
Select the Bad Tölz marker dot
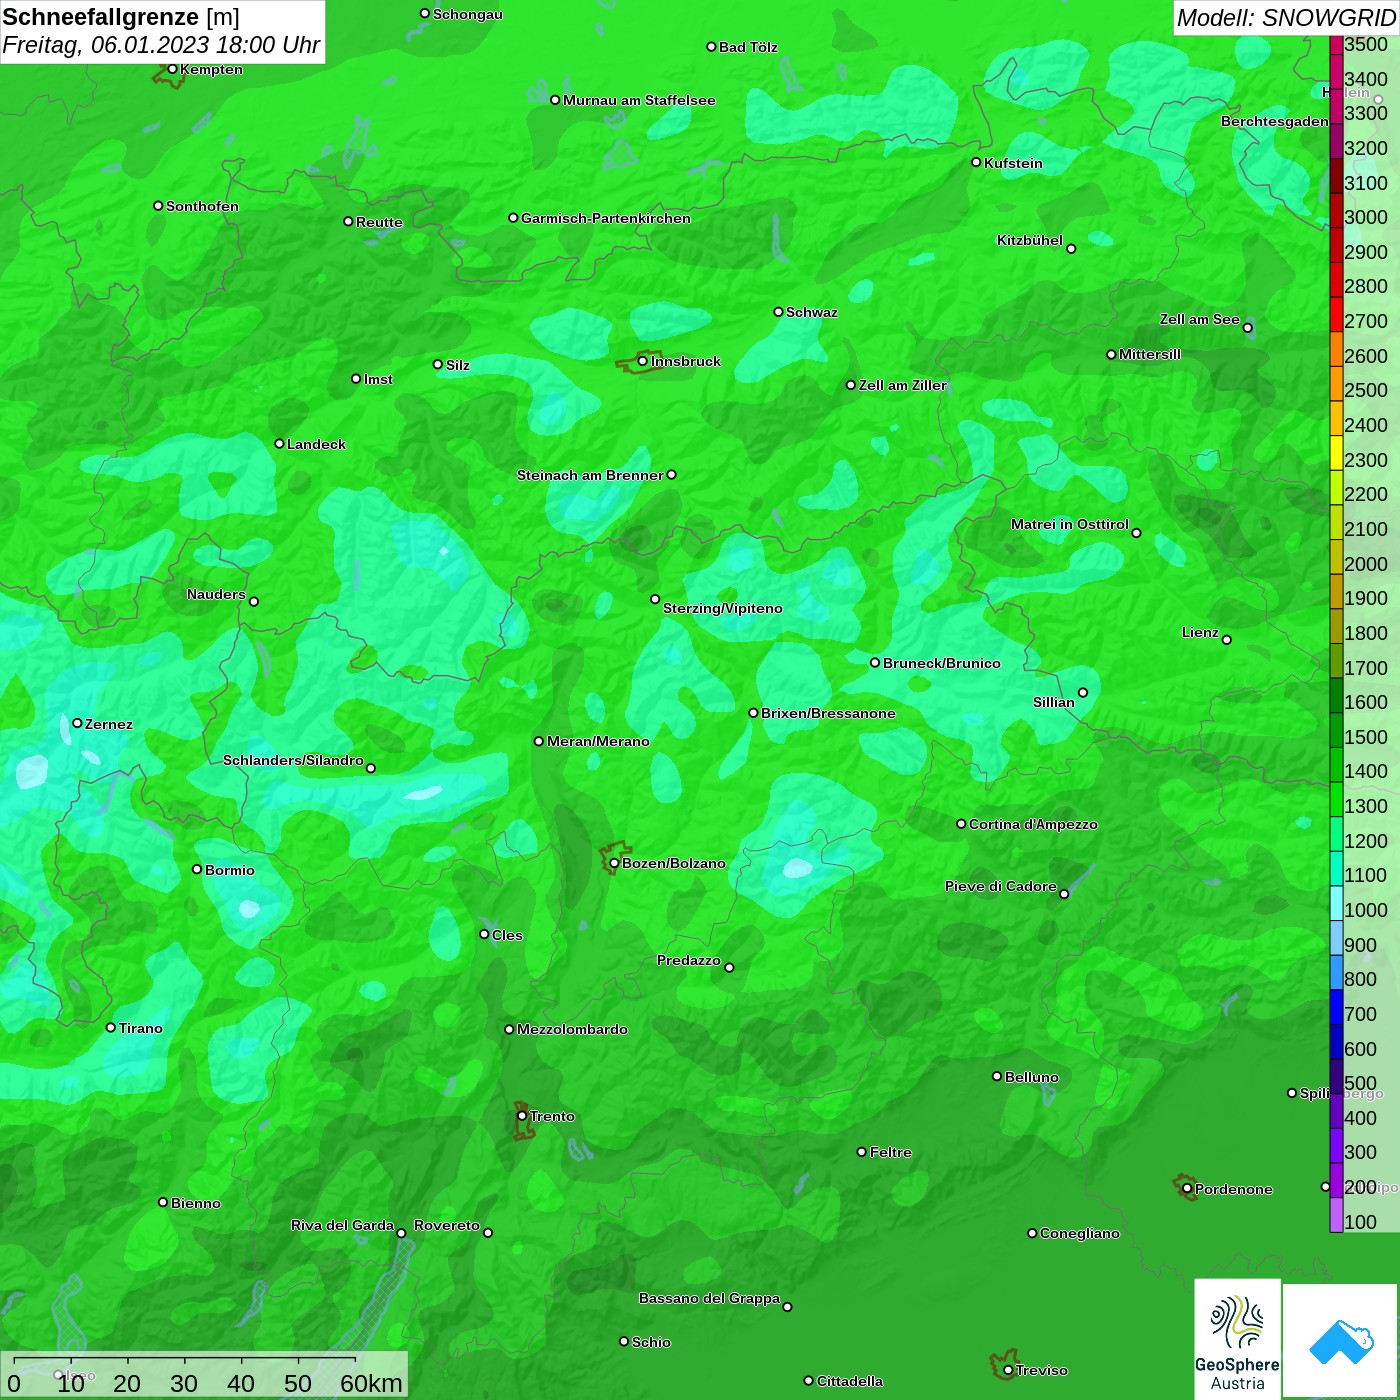point(711,47)
